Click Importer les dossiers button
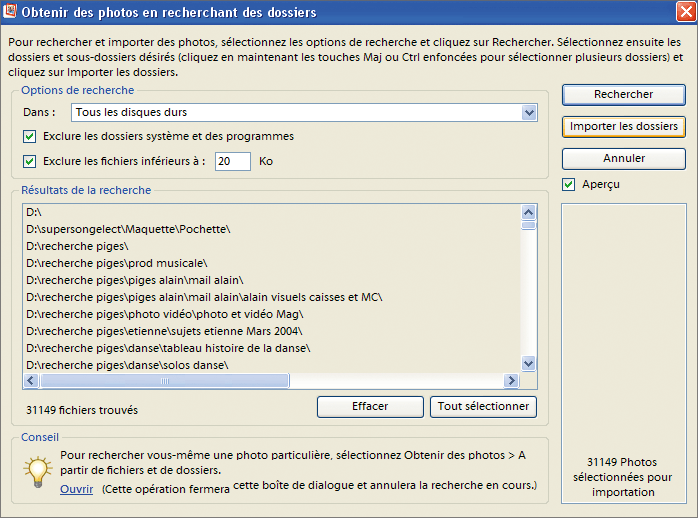Viewport: 698px width, 518px height. 623,126
